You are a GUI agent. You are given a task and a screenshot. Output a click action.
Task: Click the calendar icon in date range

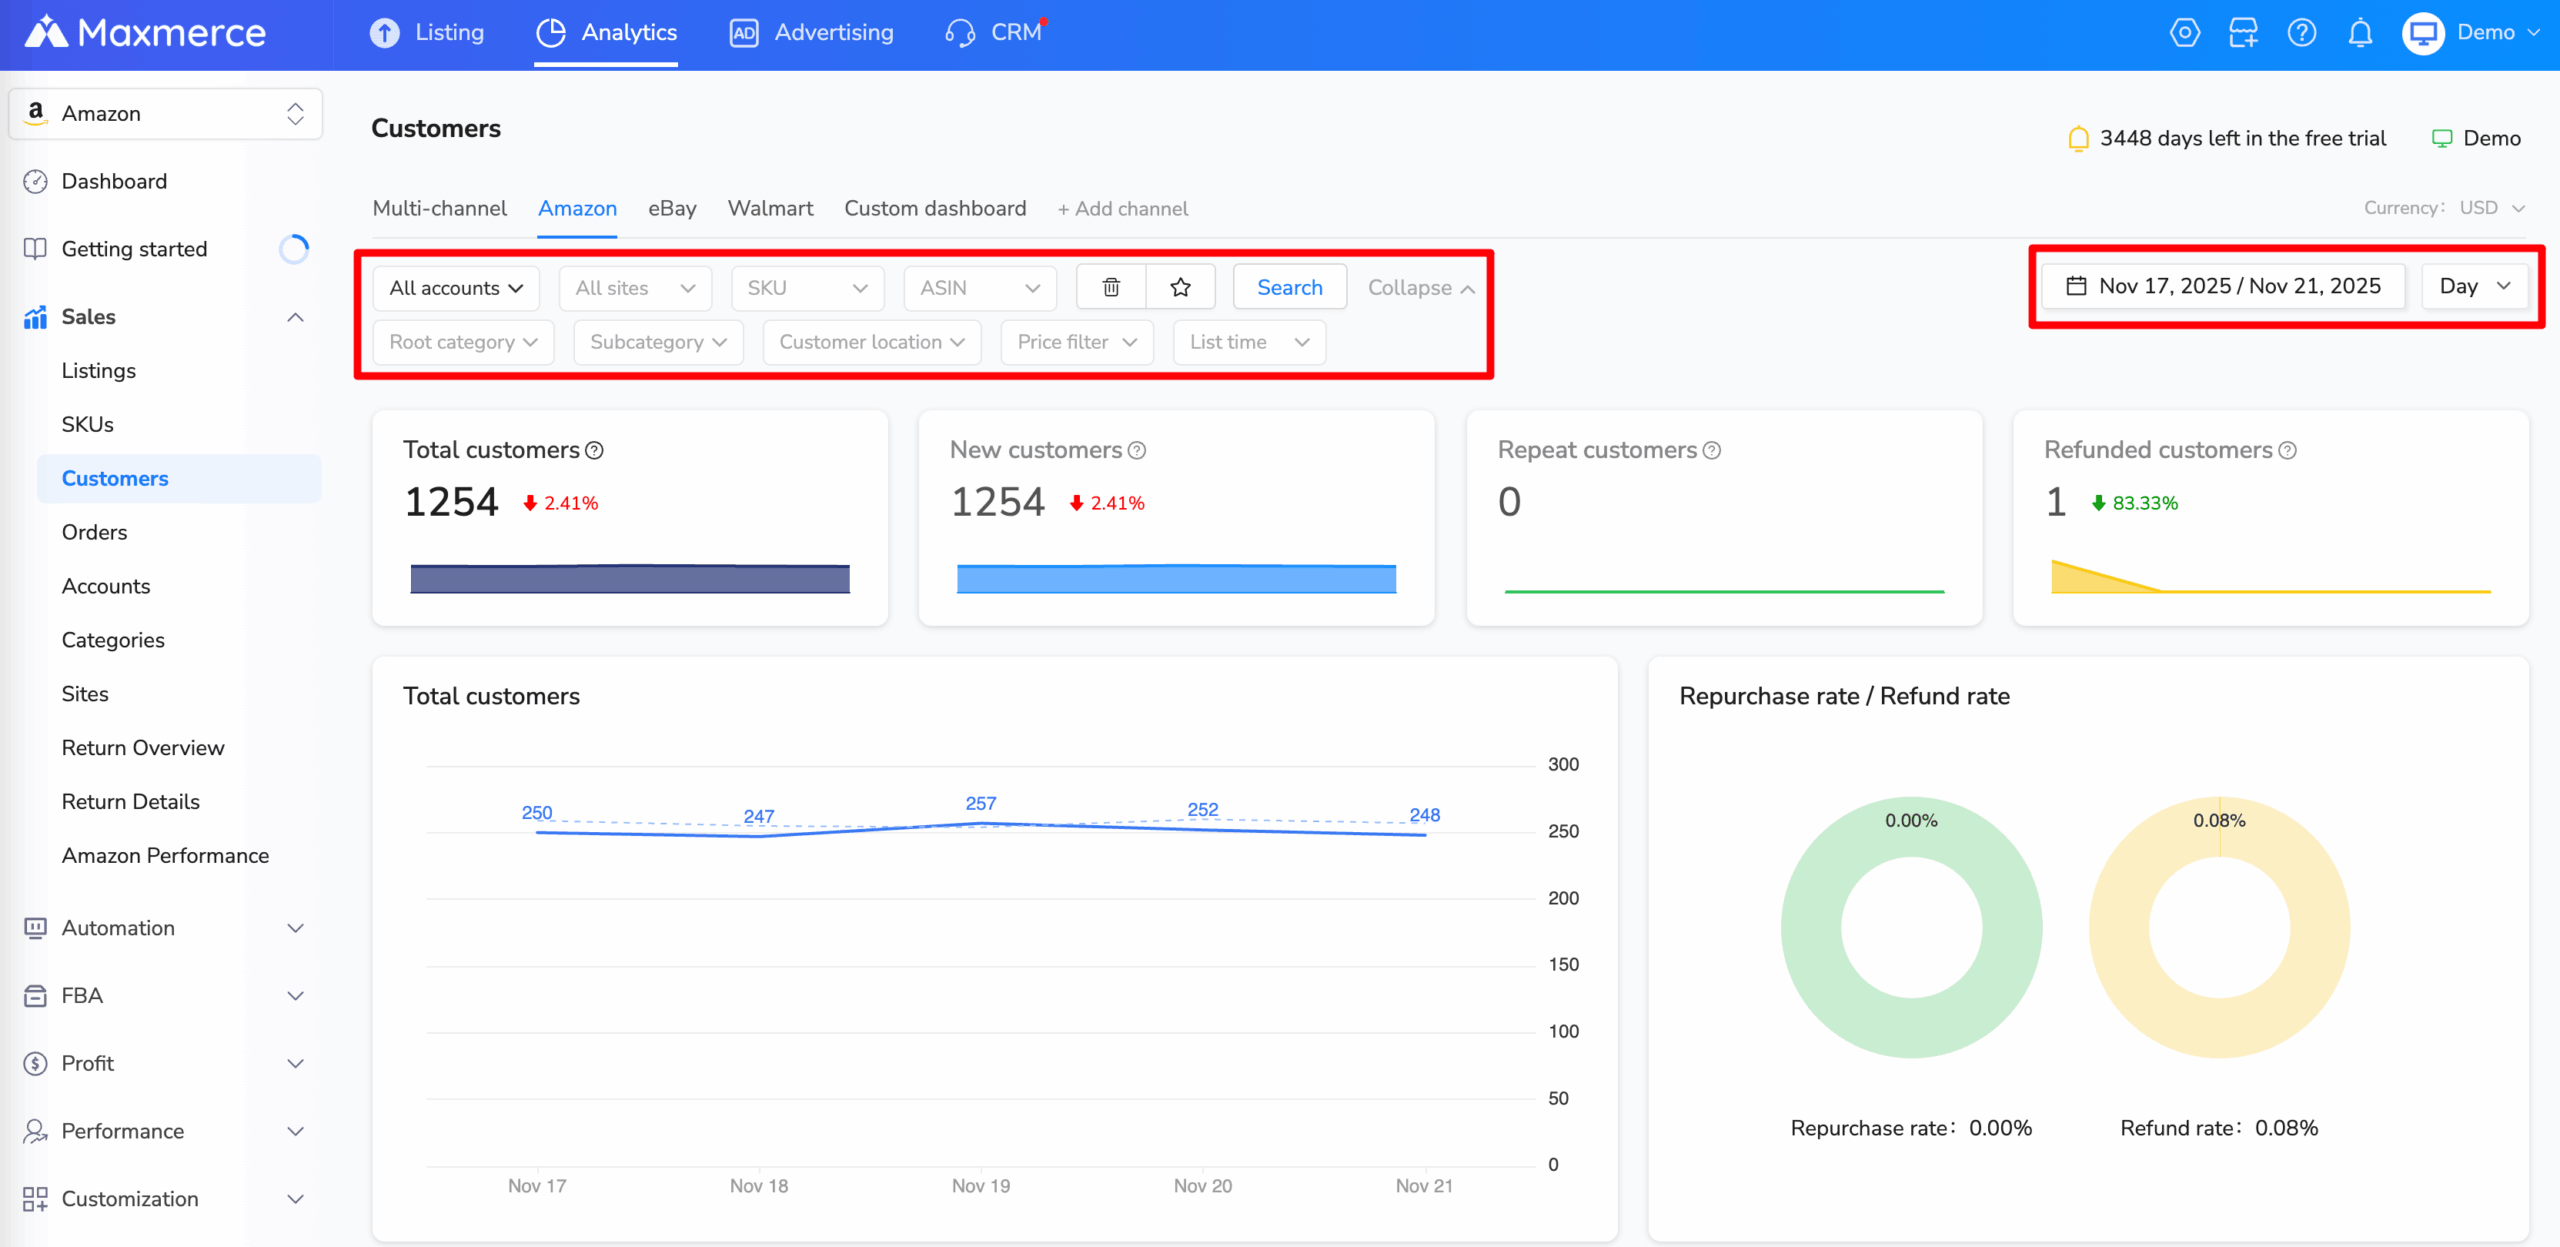pos(2077,286)
